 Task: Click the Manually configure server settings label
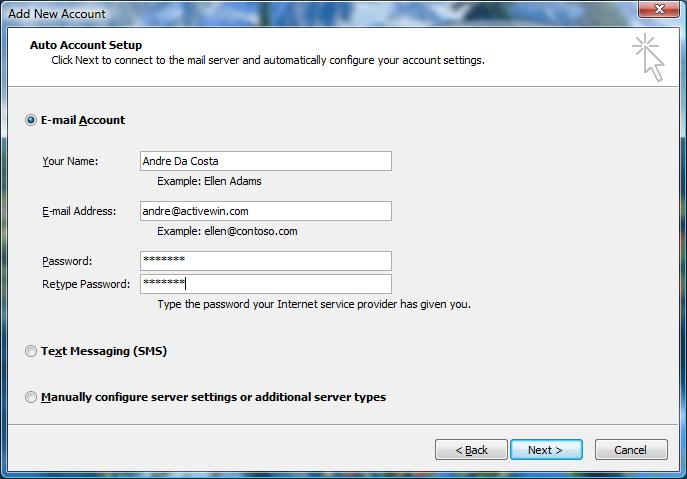coord(213,397)
